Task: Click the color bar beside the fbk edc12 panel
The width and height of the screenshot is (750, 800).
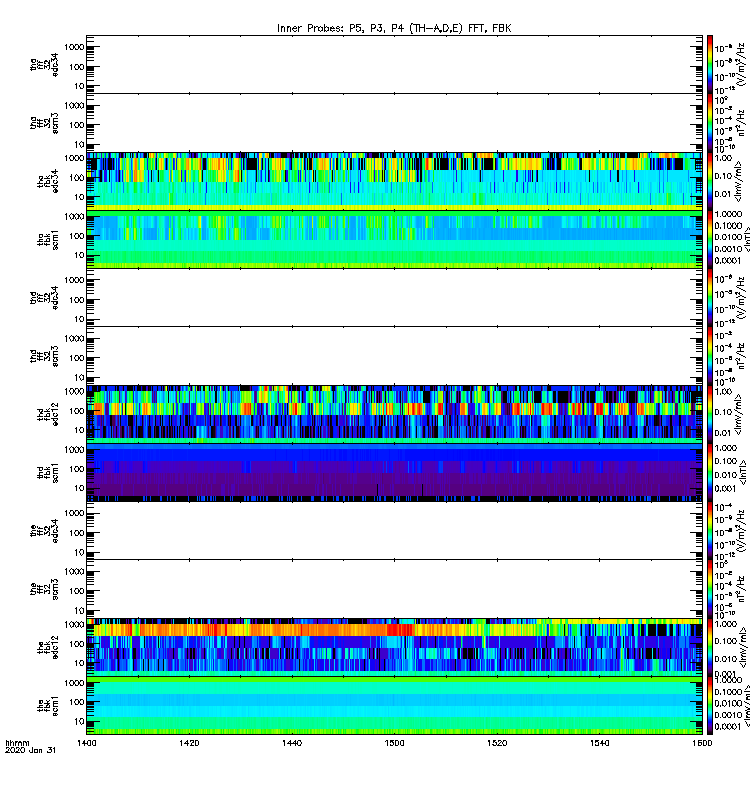Action: point(710,647)
